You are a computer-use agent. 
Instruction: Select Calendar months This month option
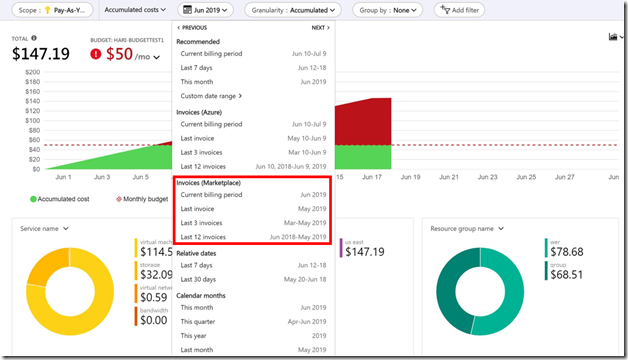tap(253, 308)
